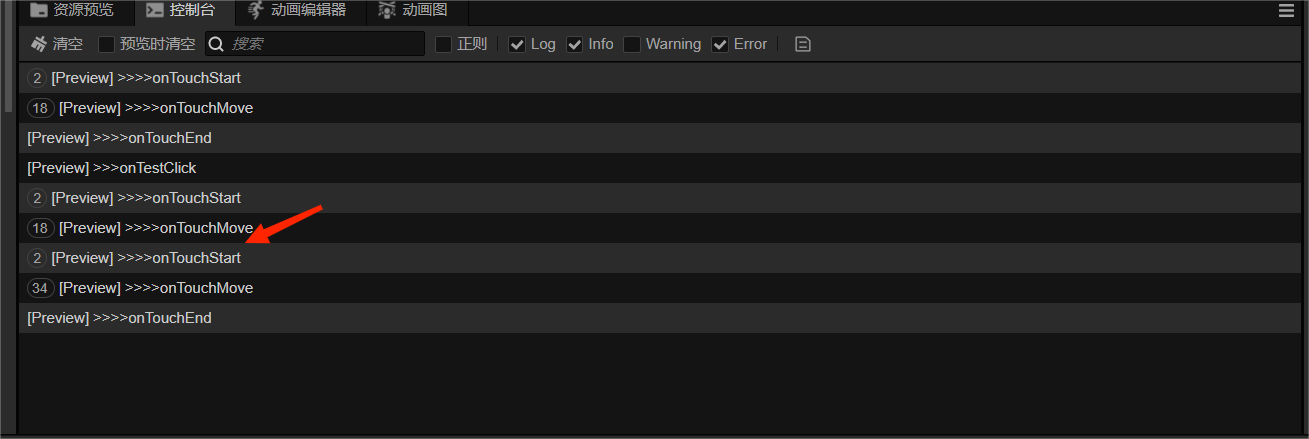
Task: Expand the 34-count onTouchMove log badge
Action: coord(40,288)
